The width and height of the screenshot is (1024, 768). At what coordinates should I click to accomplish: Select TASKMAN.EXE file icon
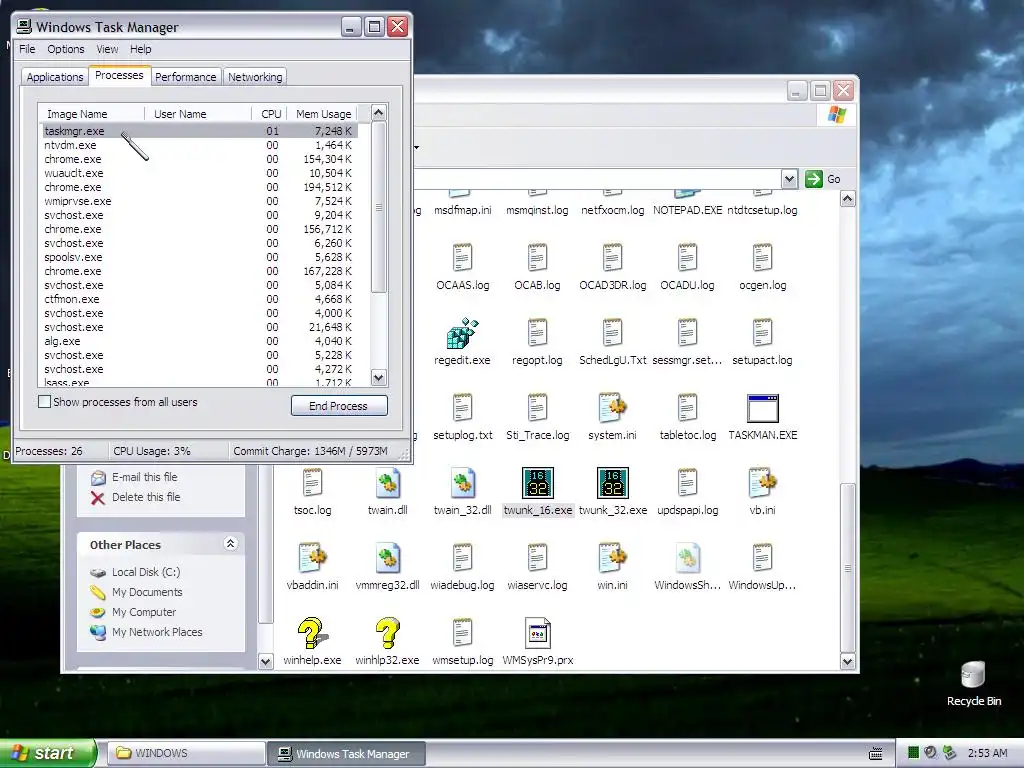tap(762, 408)
